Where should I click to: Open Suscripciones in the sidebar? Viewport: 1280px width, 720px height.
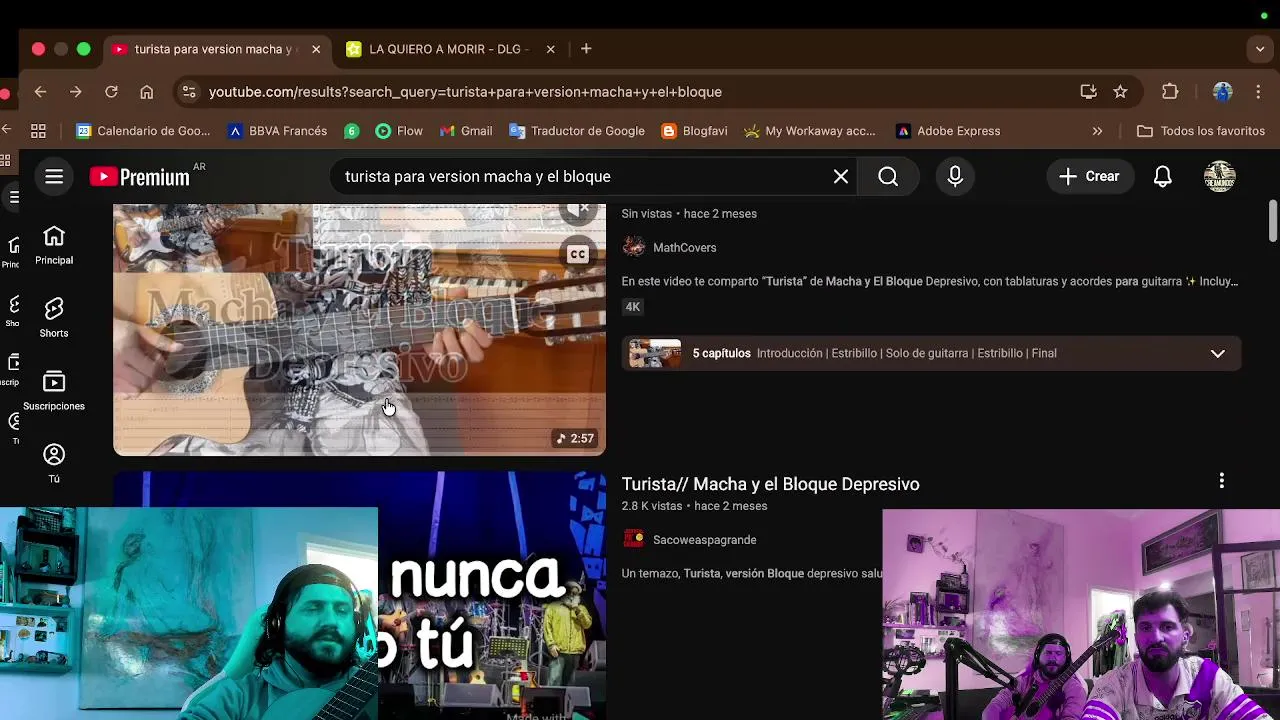pos(54,391)
